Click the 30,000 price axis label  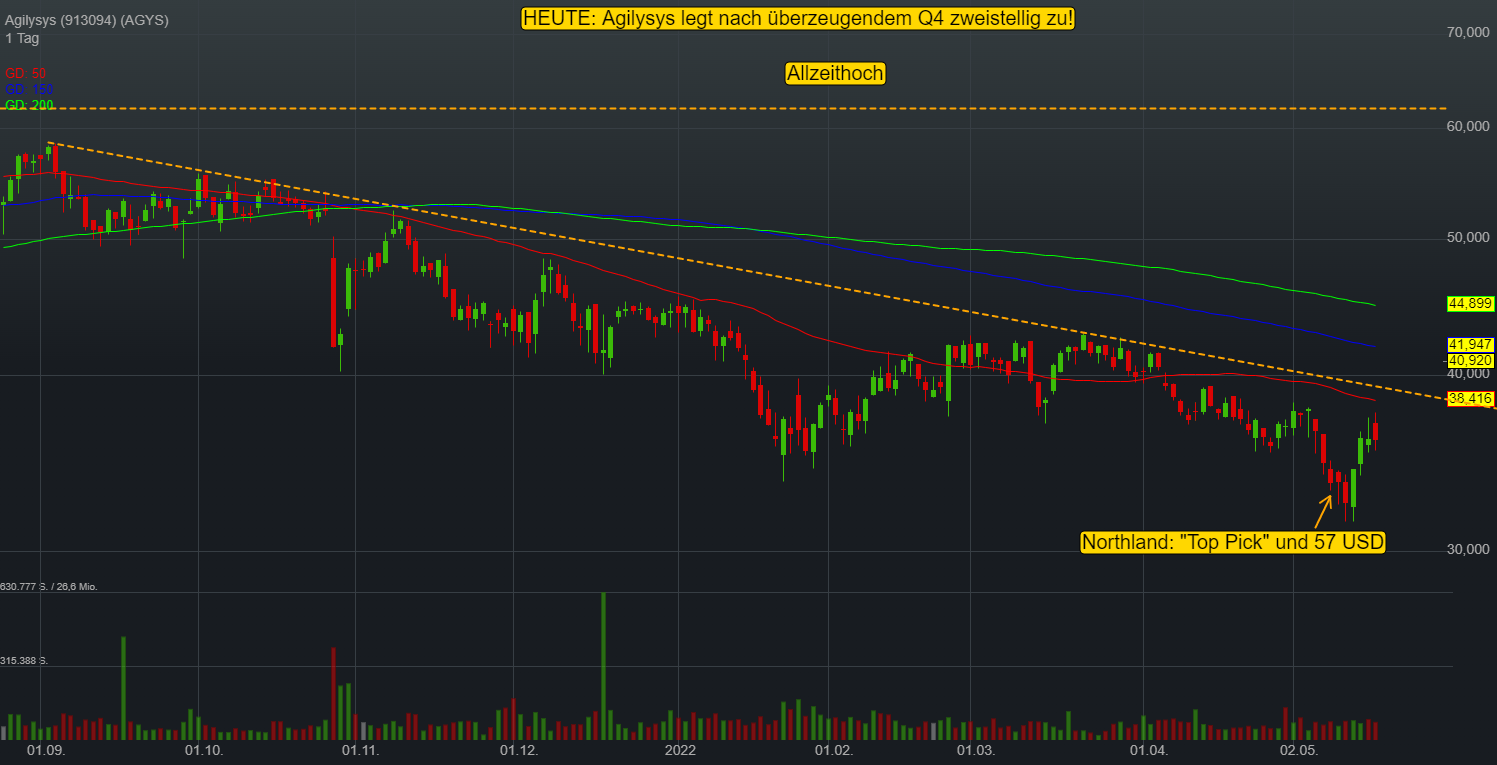[1468, 549]
